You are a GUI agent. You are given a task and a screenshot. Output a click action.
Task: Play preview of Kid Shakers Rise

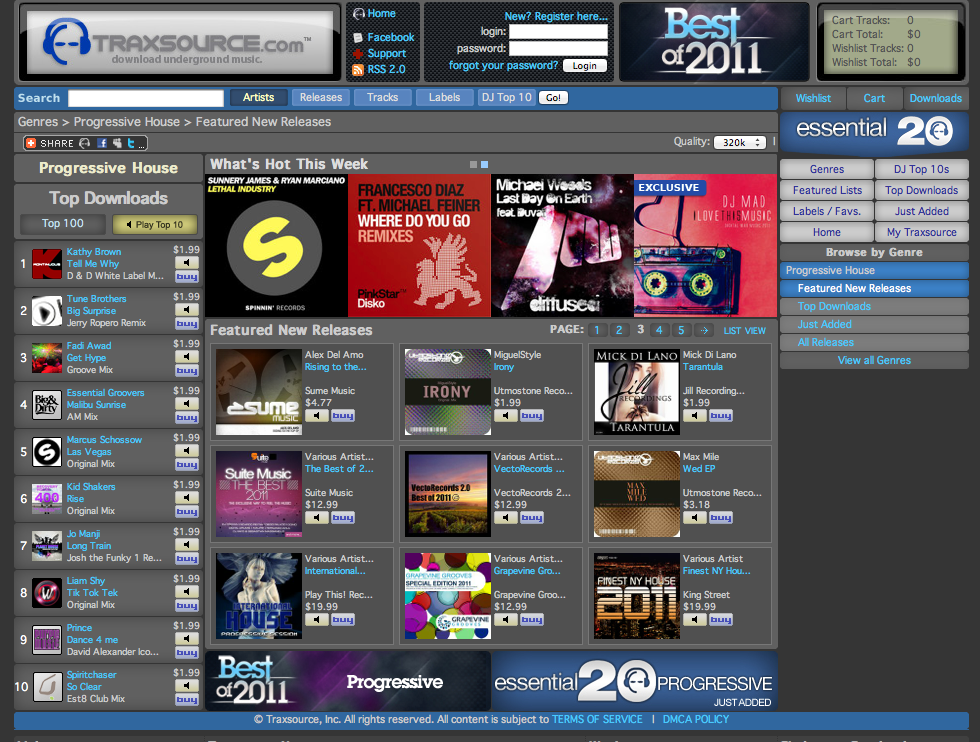(186, 498)
